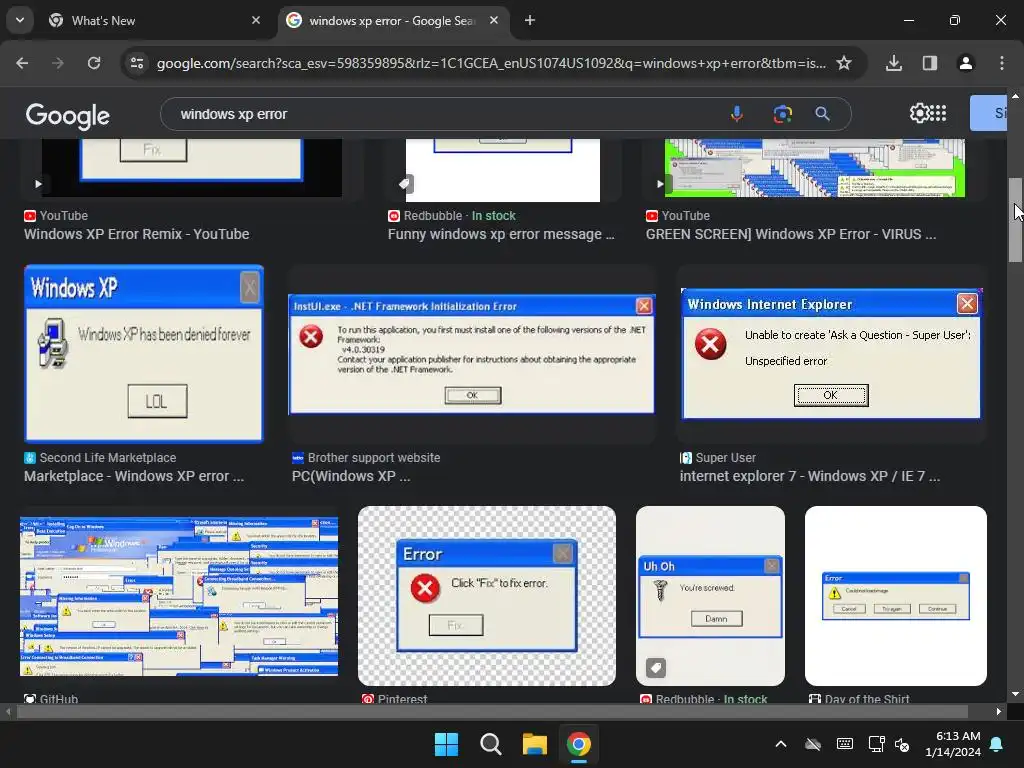Go to Google homepage via logo
This screenshot has width=1024, height=768.
tap(68, 116)
